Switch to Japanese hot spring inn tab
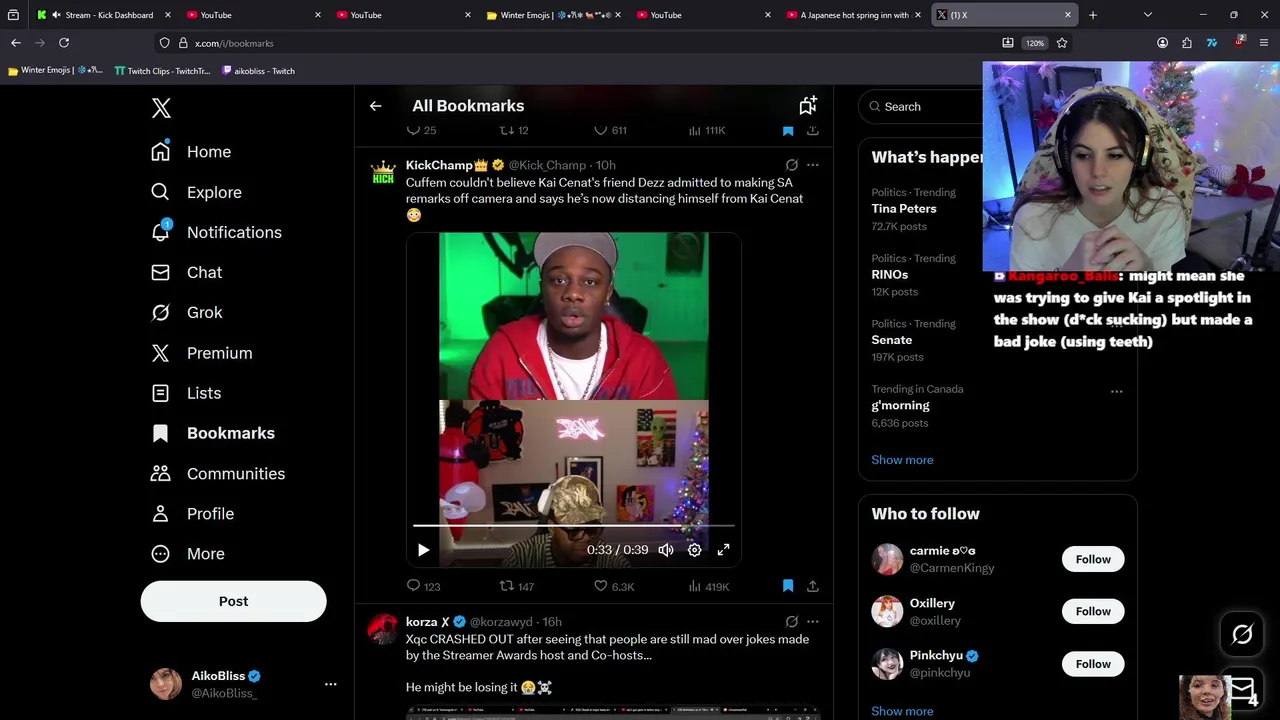 852,15
